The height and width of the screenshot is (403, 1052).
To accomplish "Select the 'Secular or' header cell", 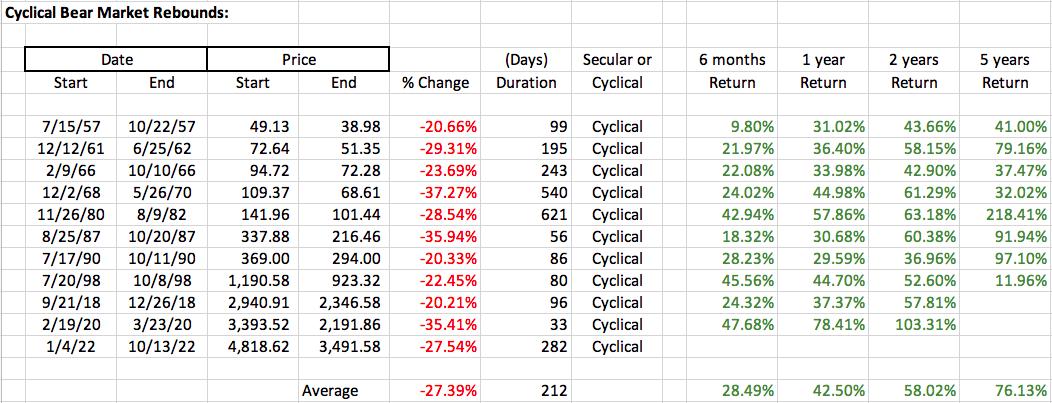I will pyautogui.click(x=617, y=60).
